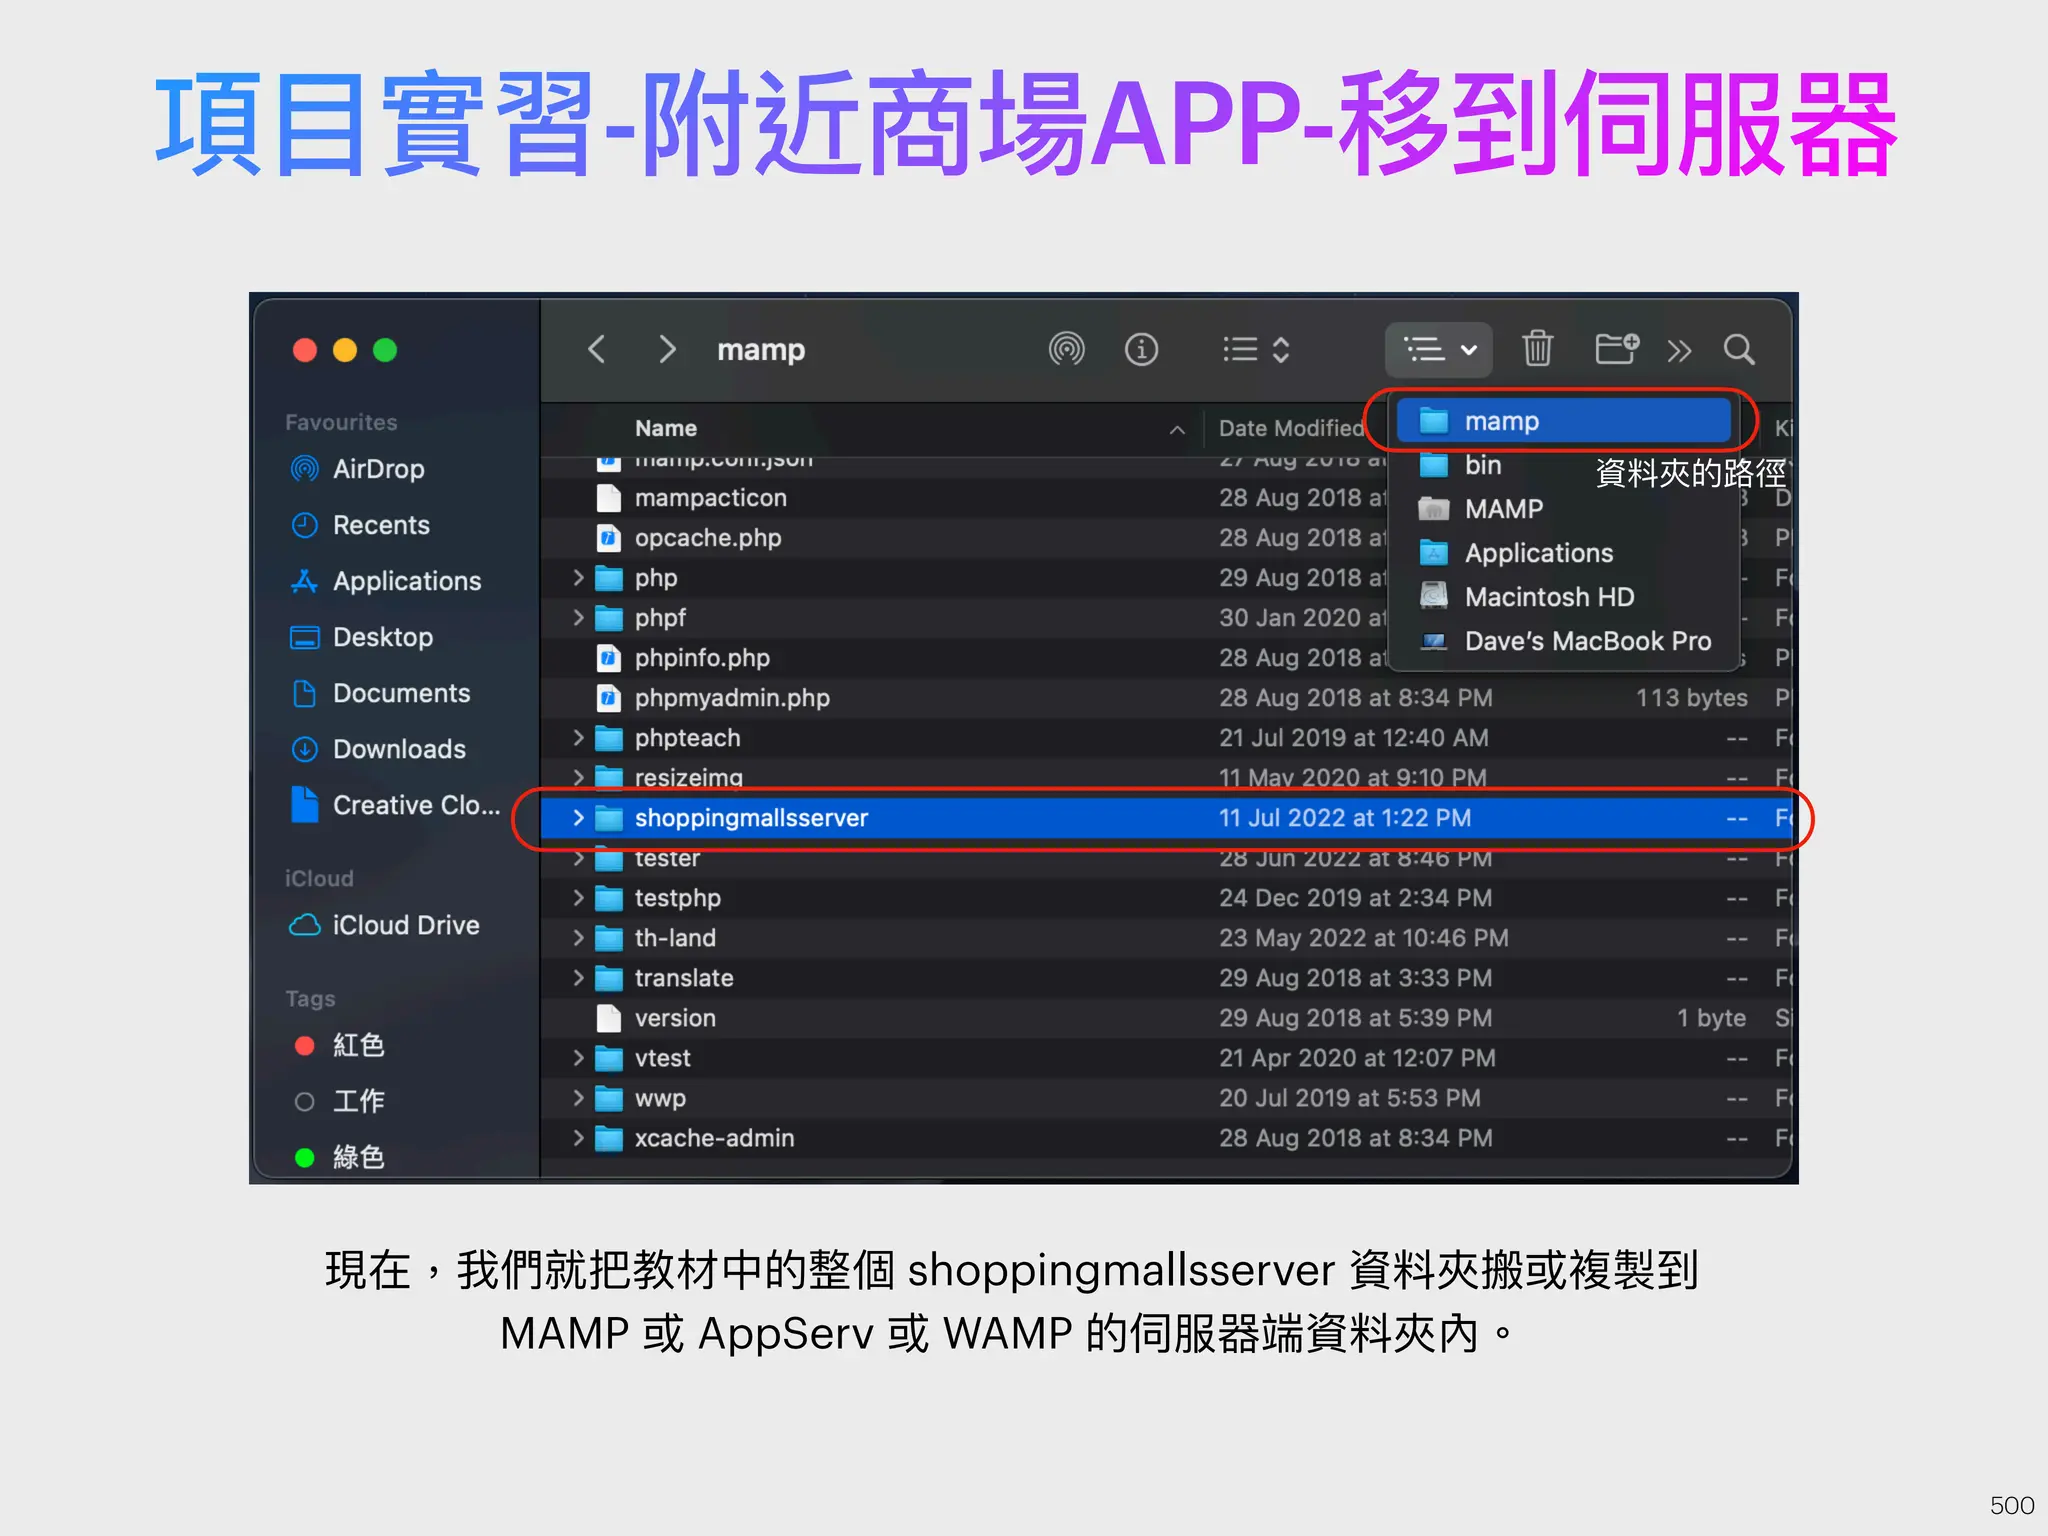
Task: Choose Macintosh HD in the path menu
Action: click(1564, 597)
